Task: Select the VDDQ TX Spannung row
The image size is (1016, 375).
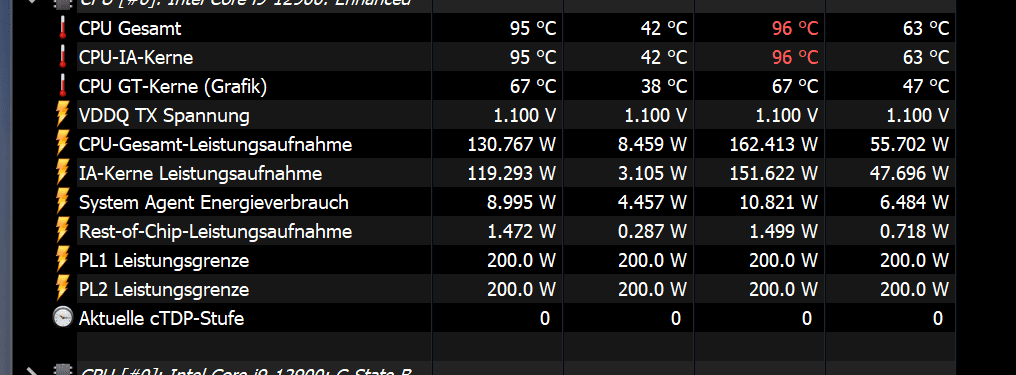Action: 516,115
